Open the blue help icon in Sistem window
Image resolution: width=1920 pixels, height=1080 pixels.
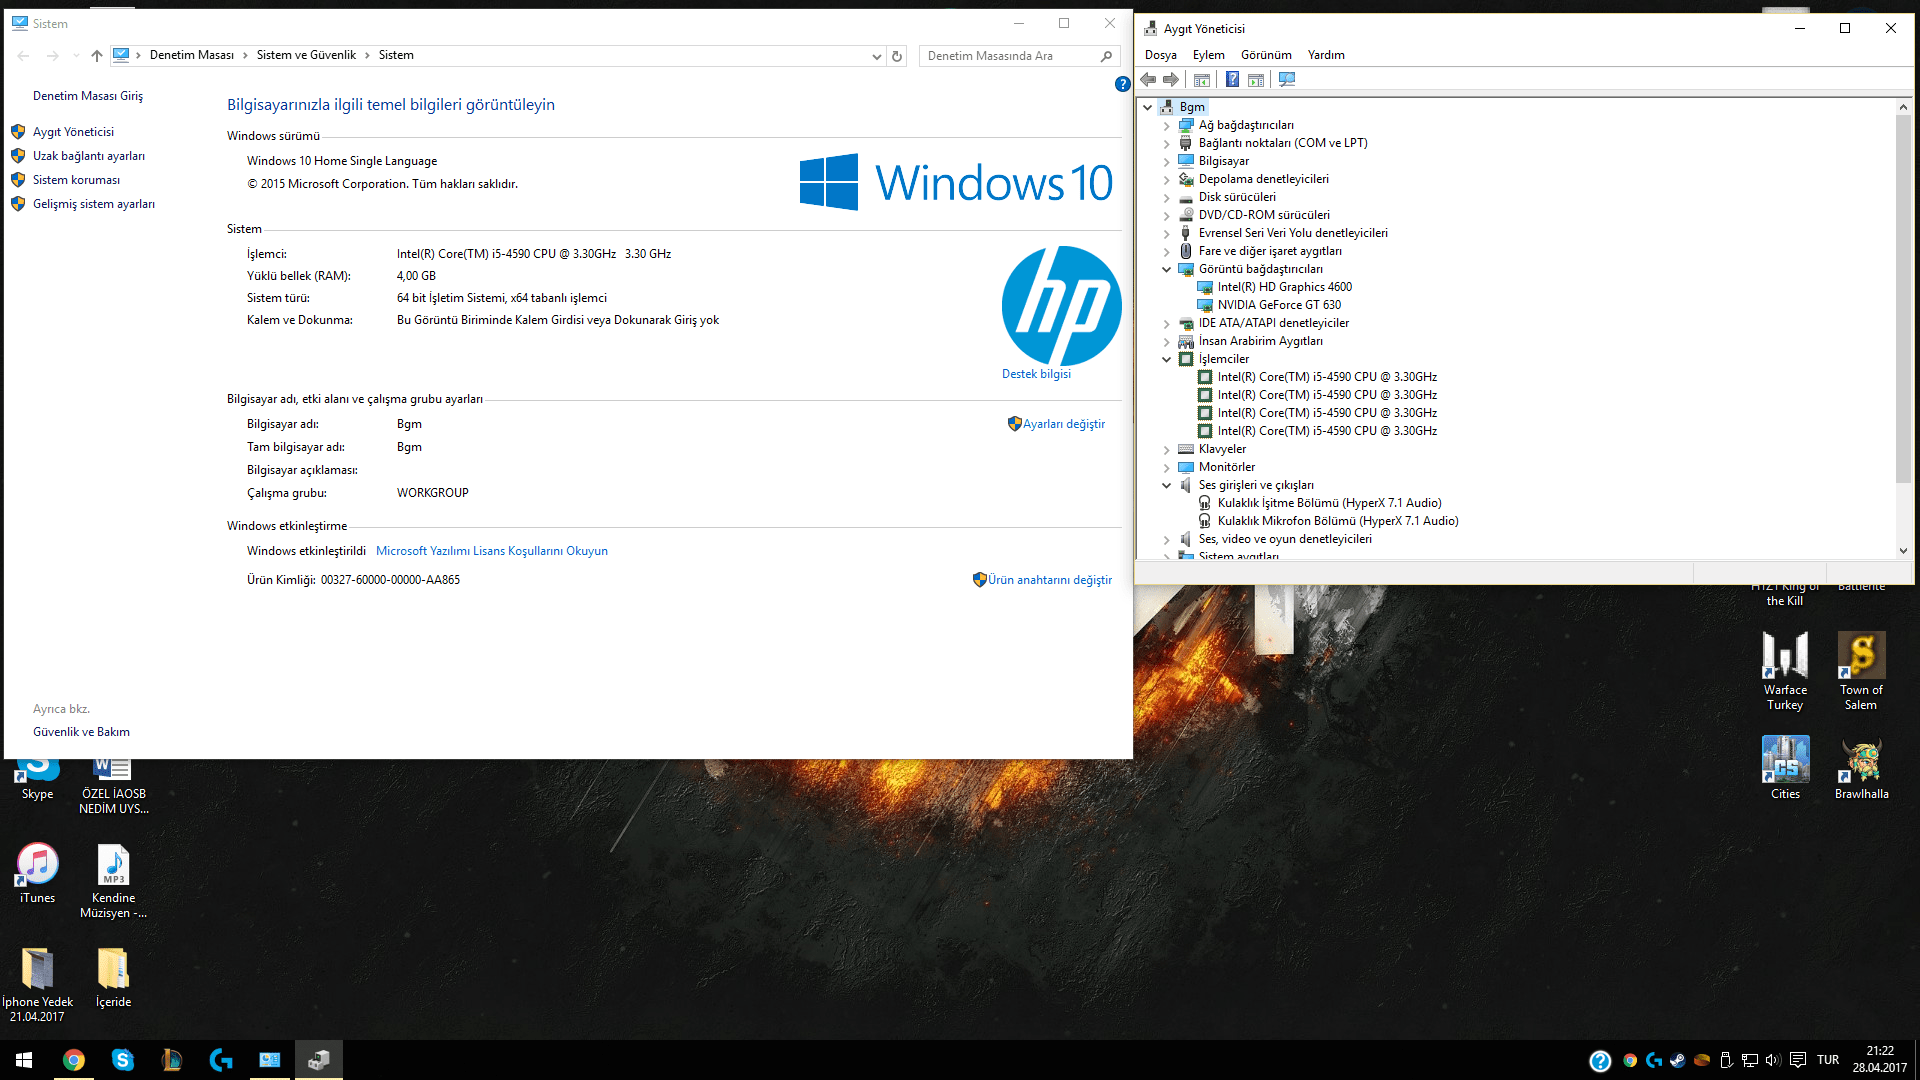click(x=1122, y=85)
